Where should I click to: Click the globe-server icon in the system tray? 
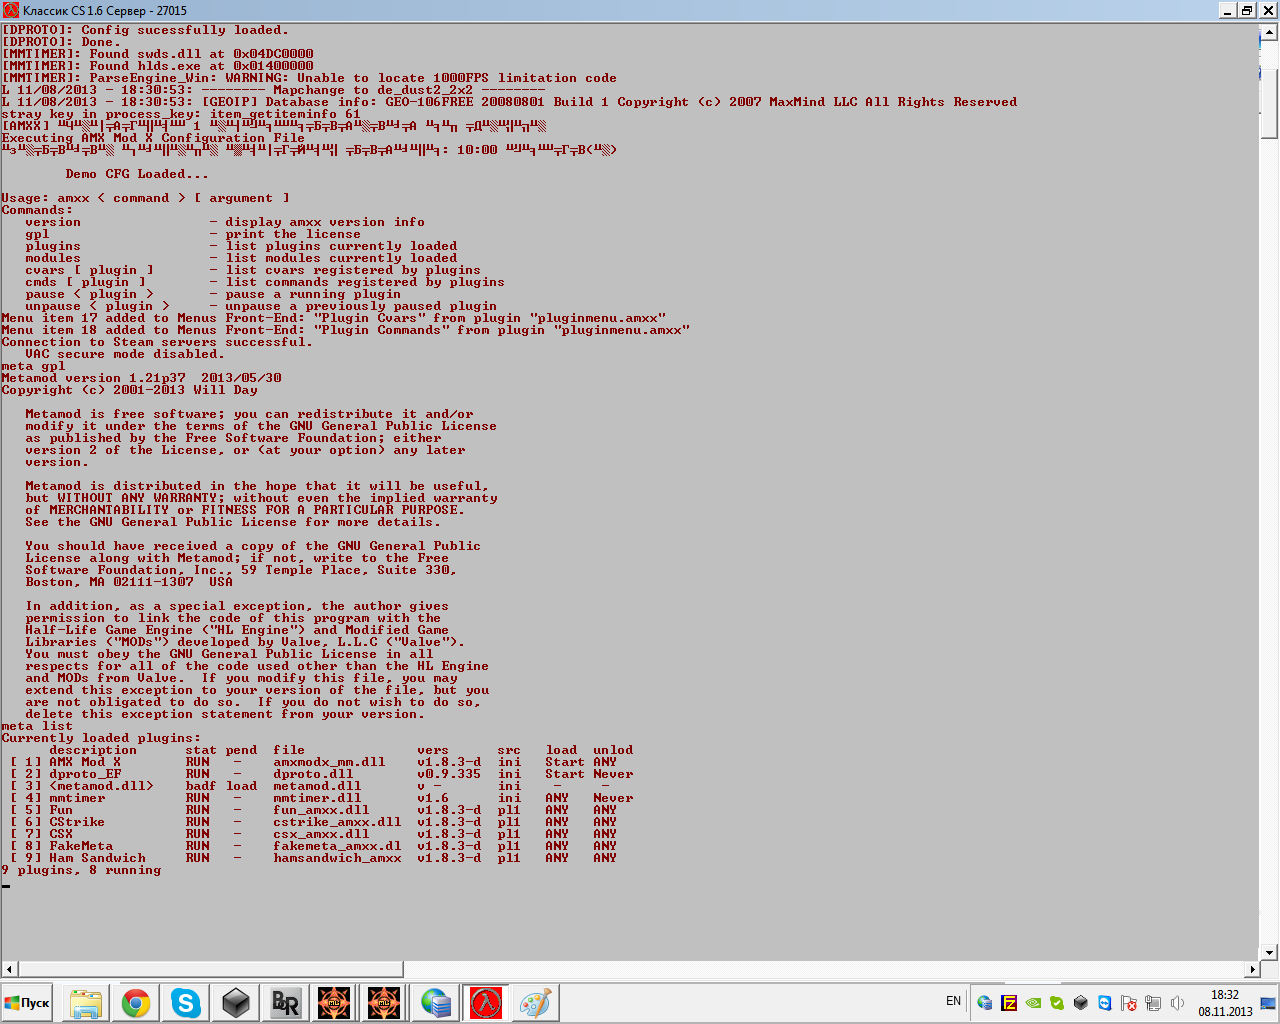(x=985, y=1003)
